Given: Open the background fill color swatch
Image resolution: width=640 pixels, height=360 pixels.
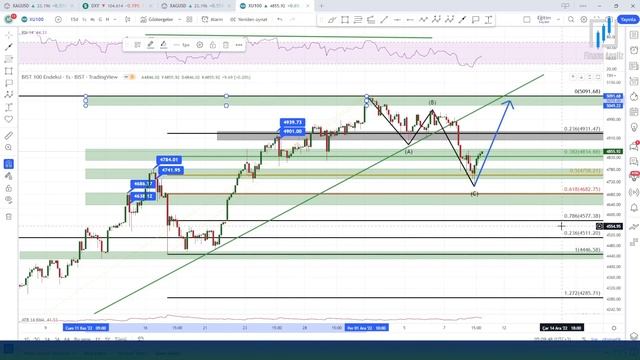Looking at the screenshot, I should click(164, 45).
